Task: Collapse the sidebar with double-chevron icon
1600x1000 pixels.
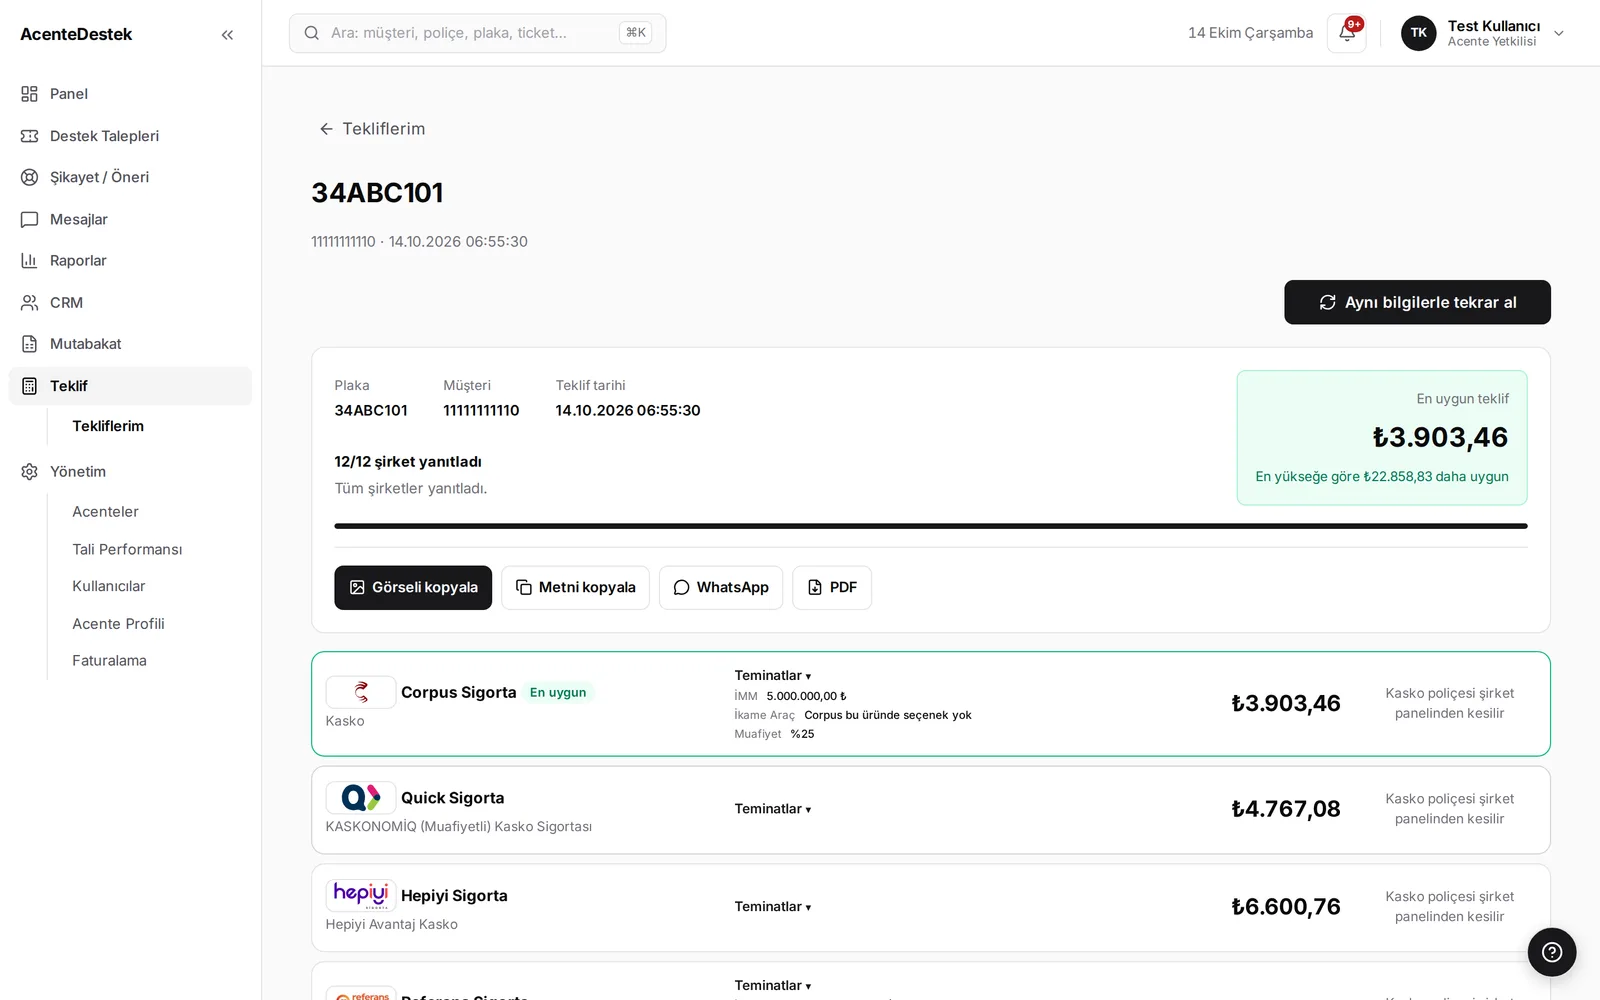Action: click(227, 34)
